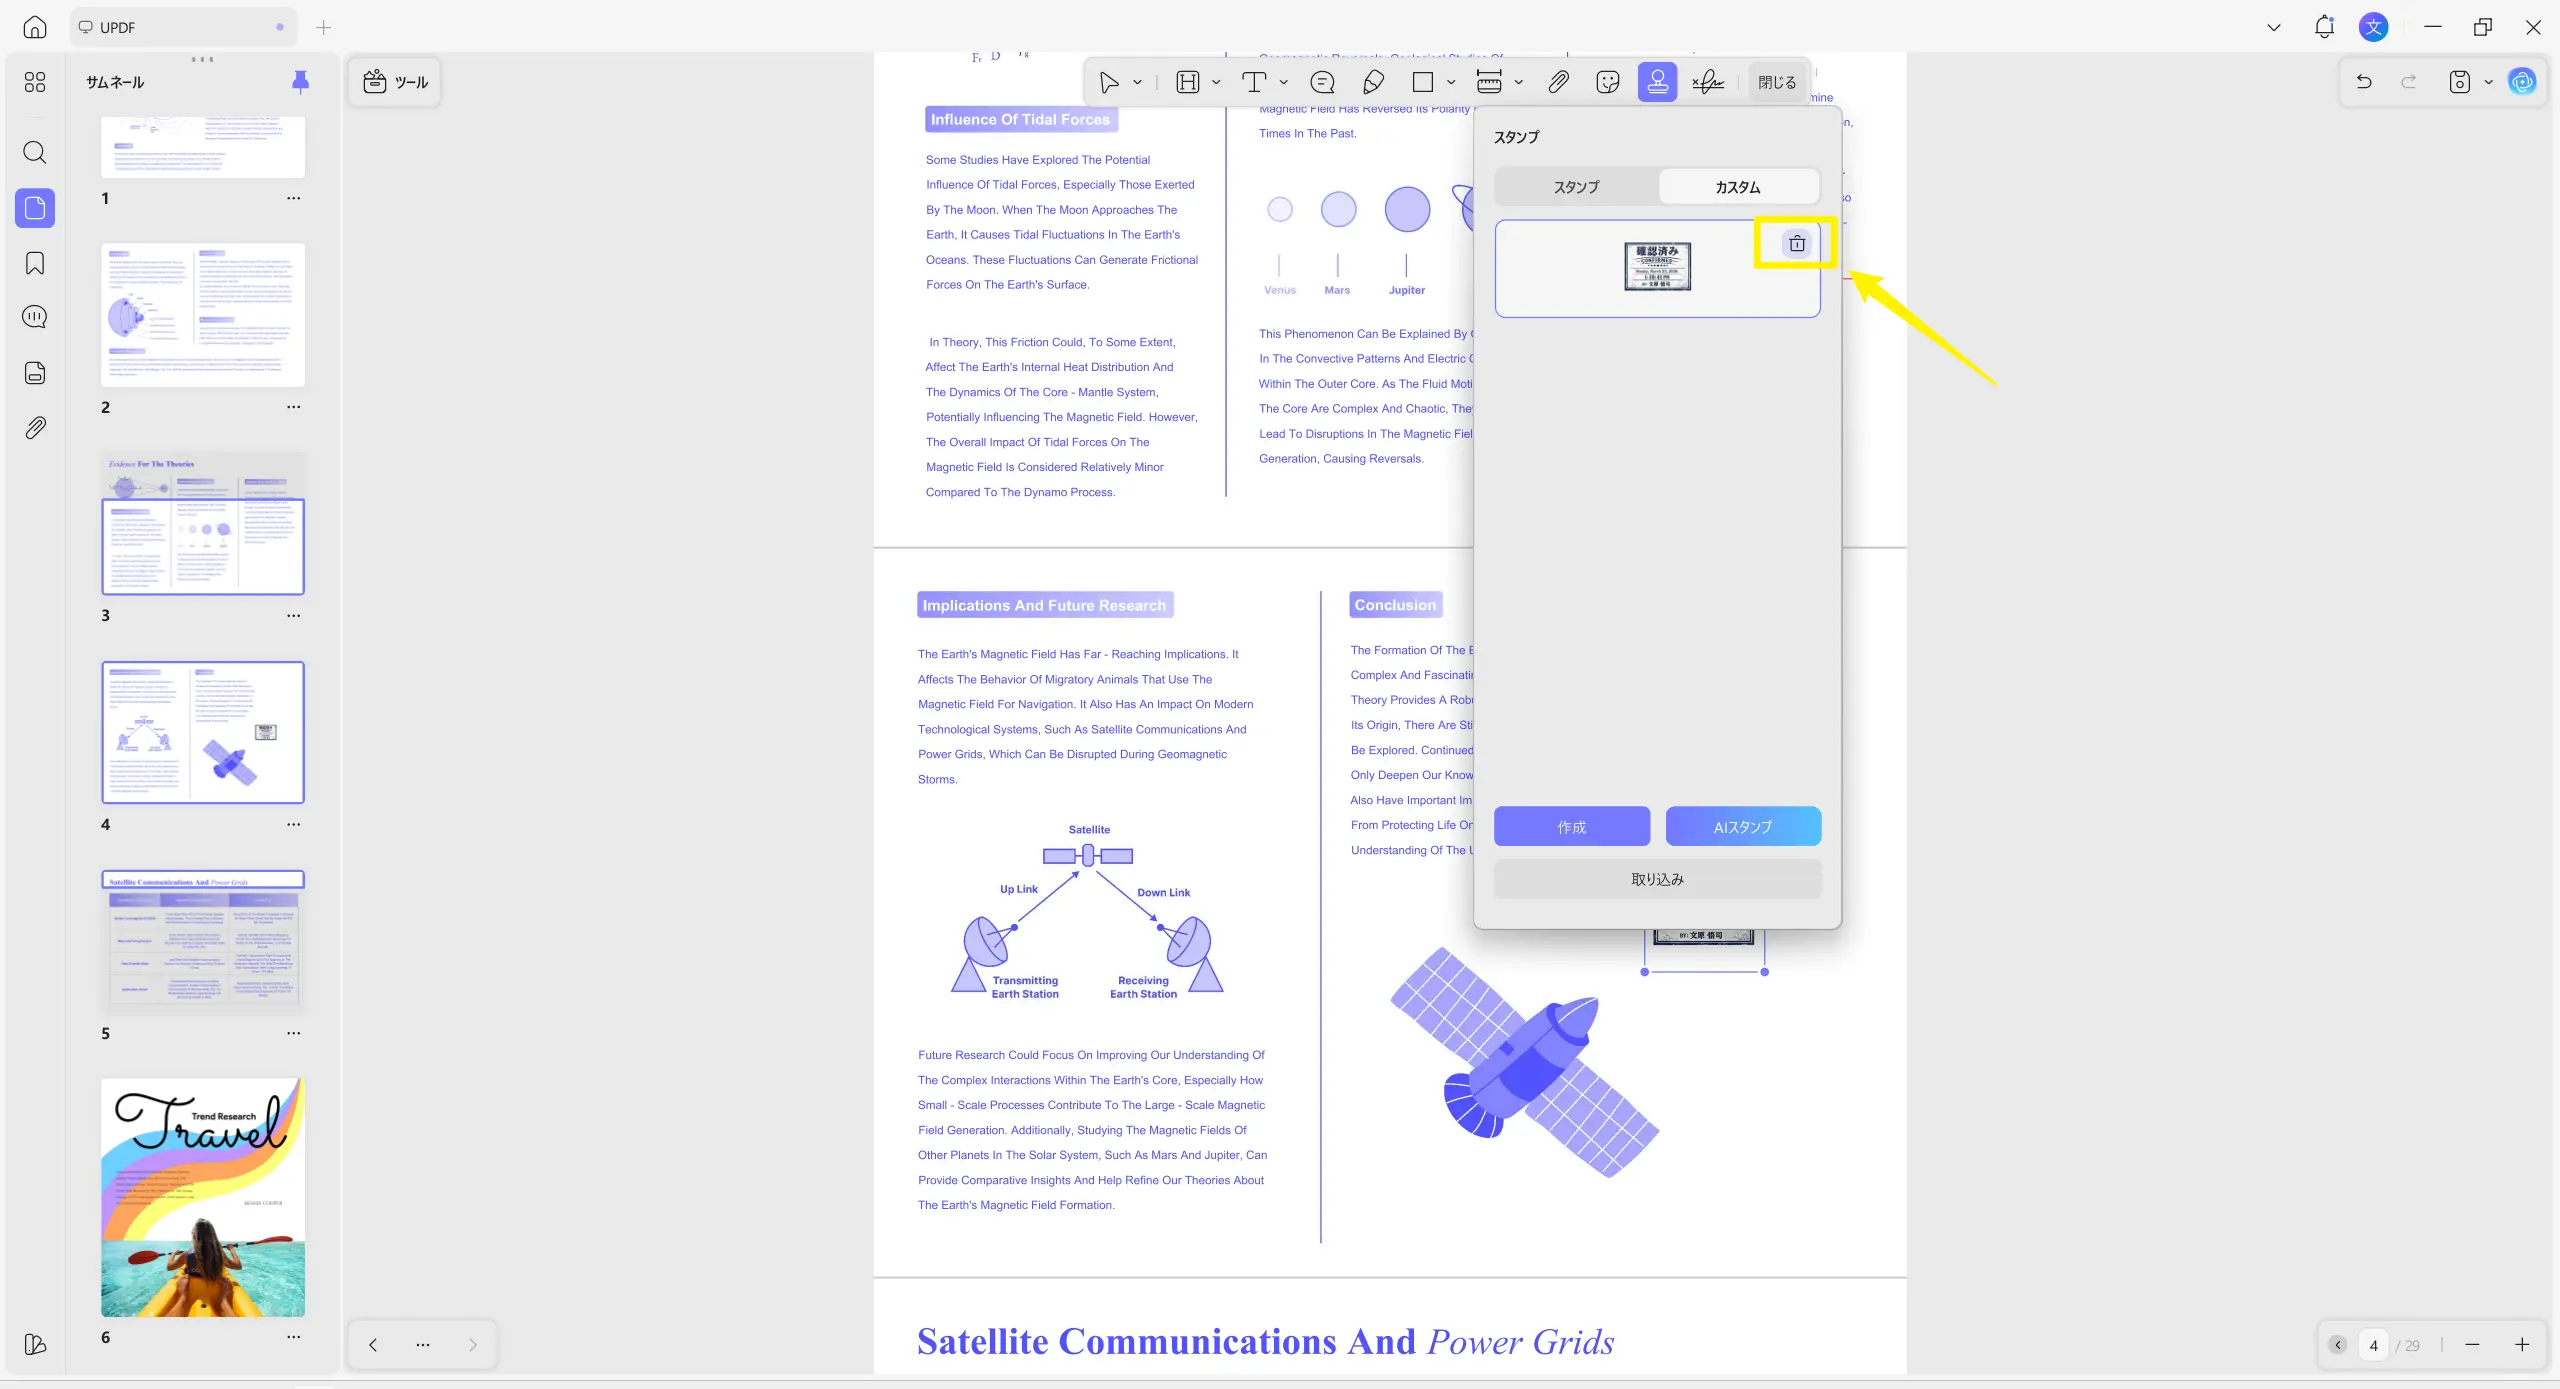Open the sticker tool
Image resolution: width=2560 pixels, height=1389 pixels.
pyautogui.click(x=1607, y=82)
